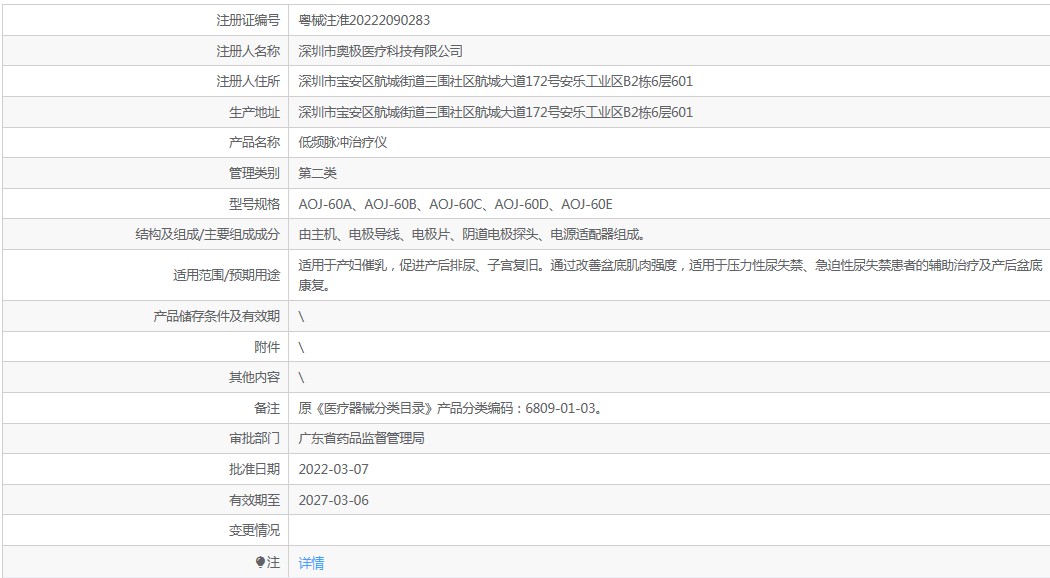Click the 型号规格 label

click(254, 204)
